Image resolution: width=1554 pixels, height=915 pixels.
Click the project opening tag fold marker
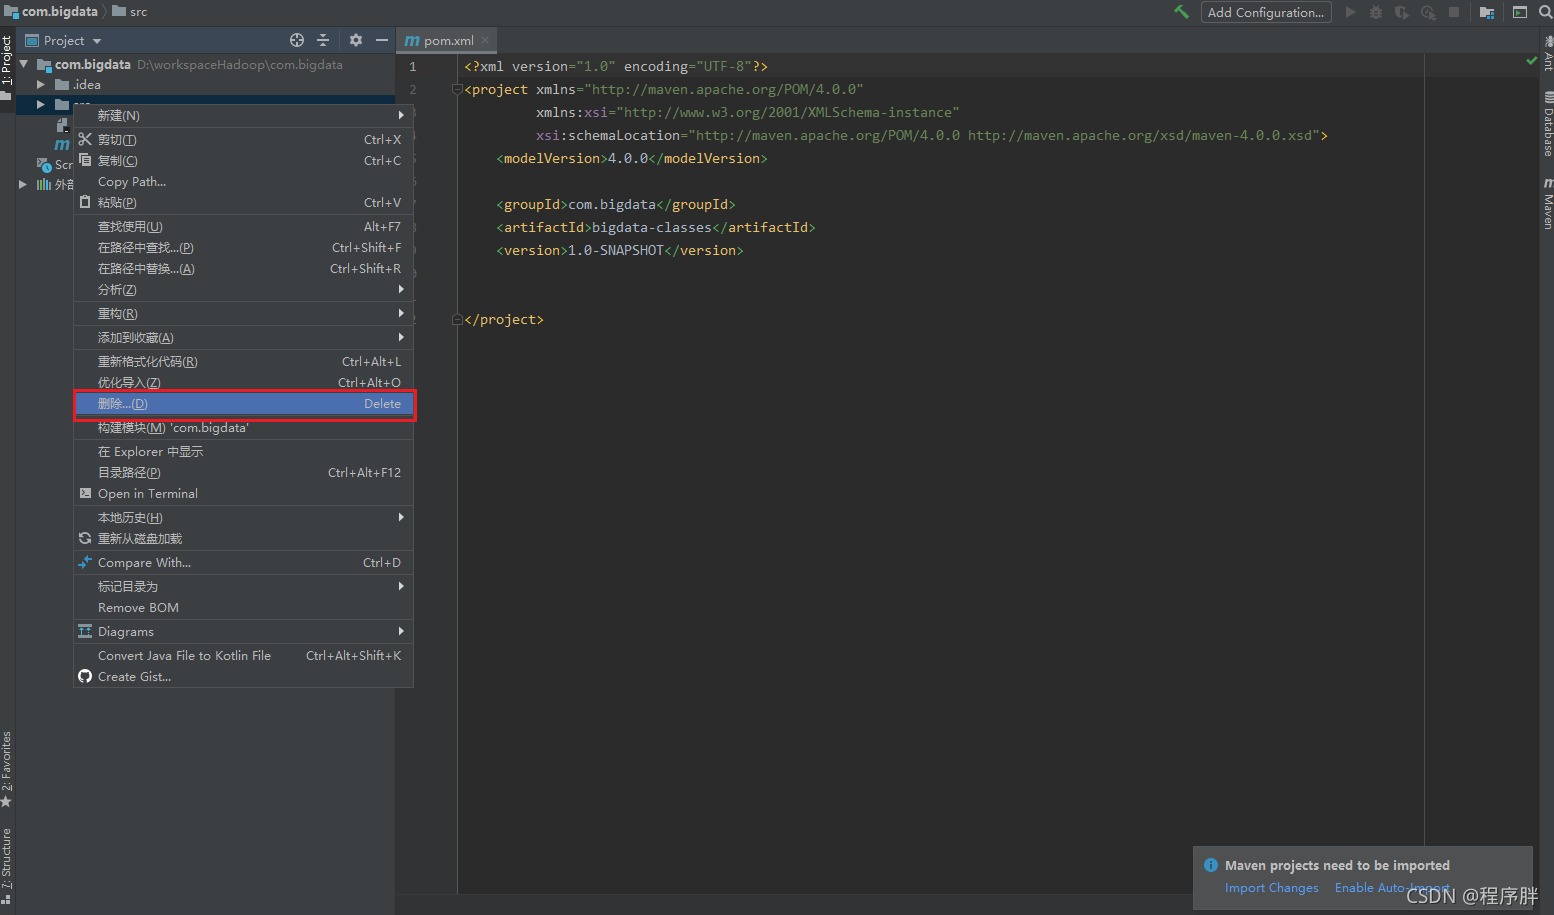(x=457, y=89)
